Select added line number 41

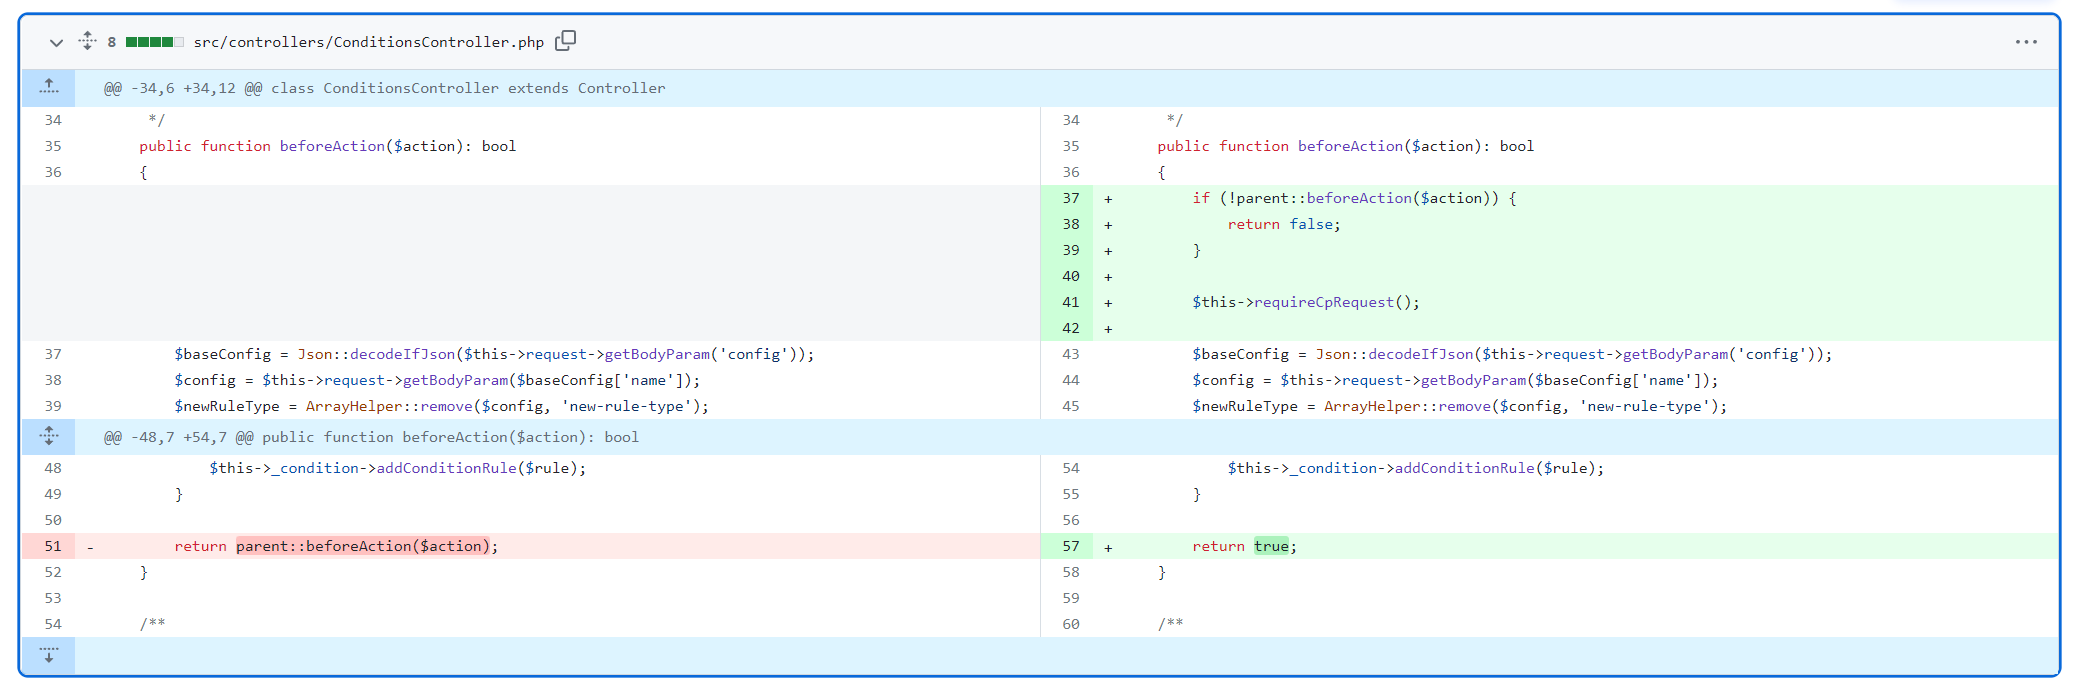[x=1071, y=302]
